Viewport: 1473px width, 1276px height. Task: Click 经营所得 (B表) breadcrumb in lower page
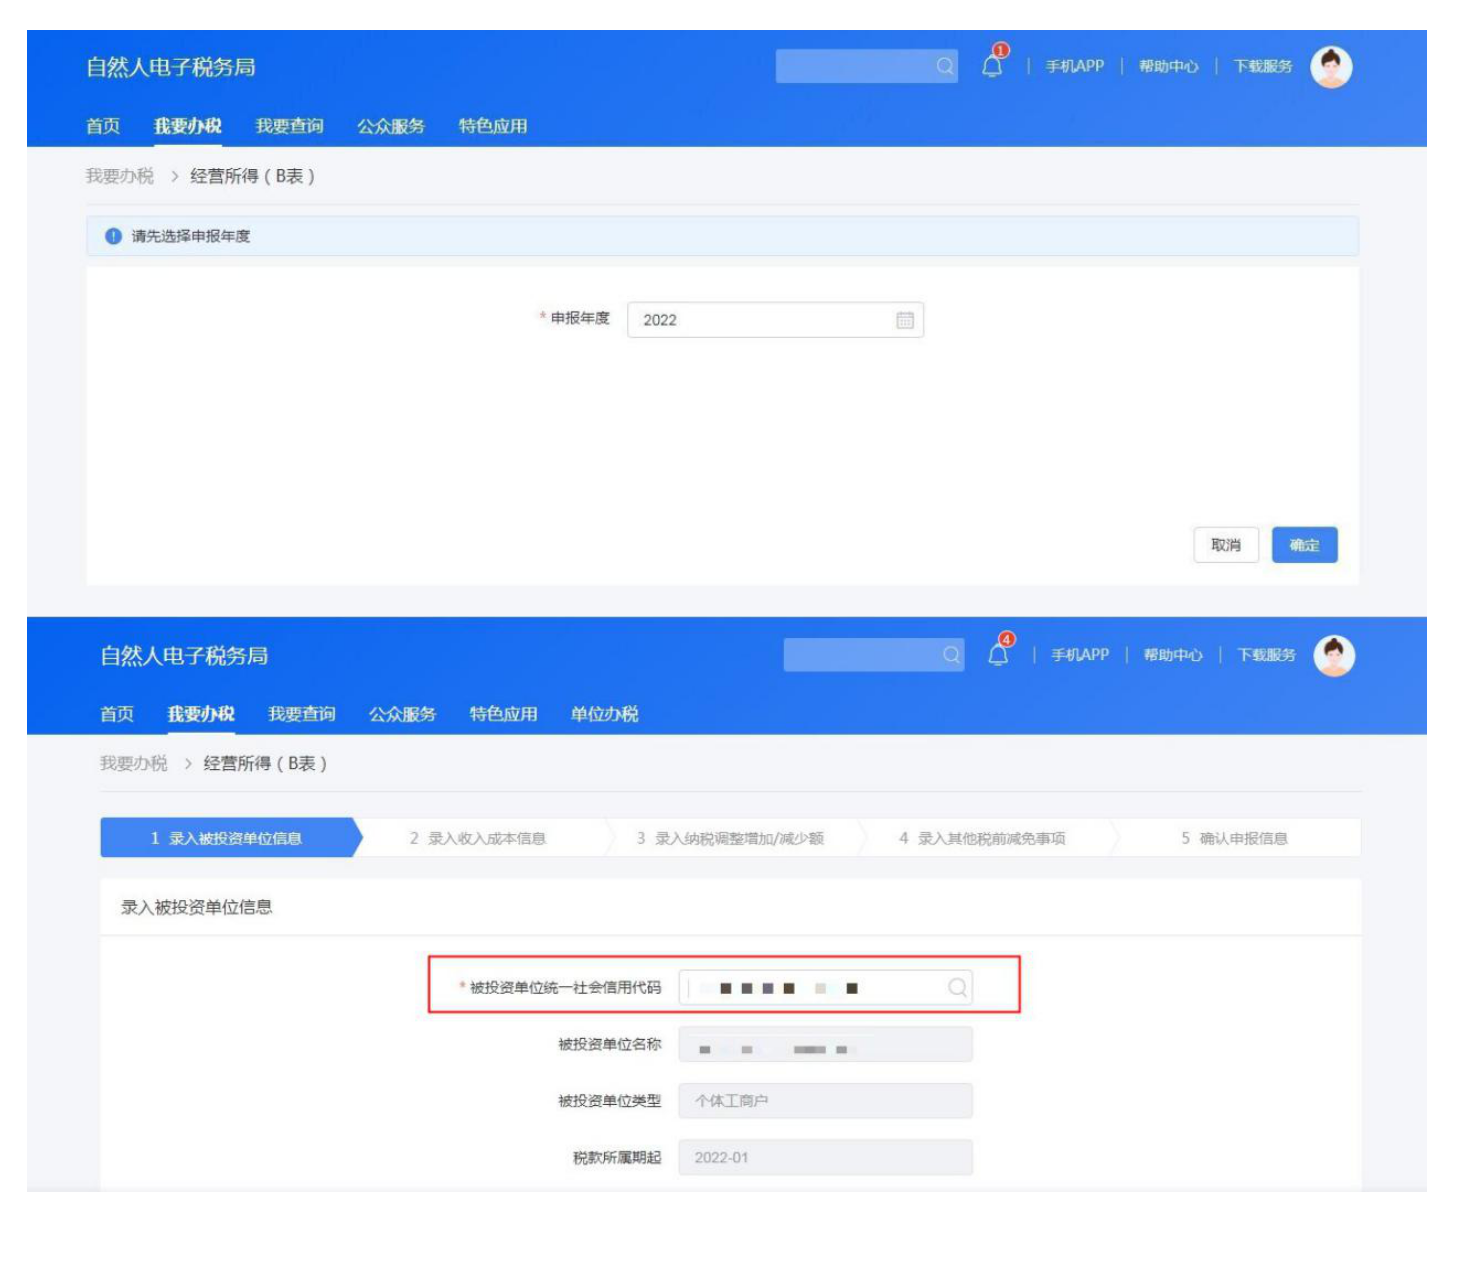click(x=265, y=764)
